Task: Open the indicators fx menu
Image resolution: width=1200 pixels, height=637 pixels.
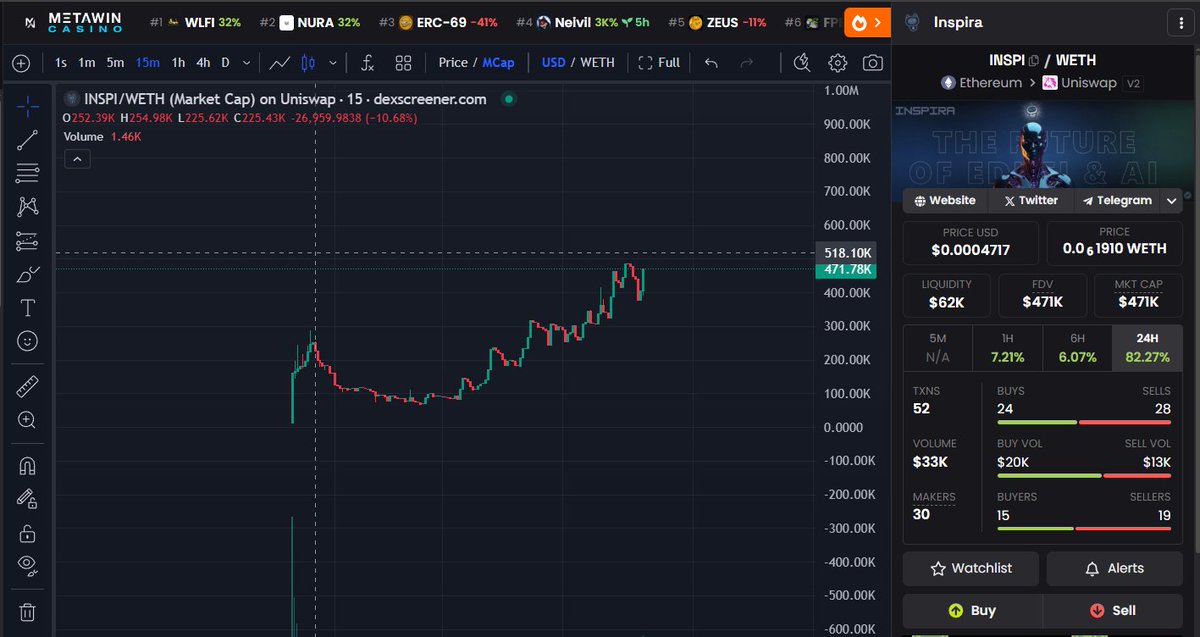Action: pyautogui.click(x=367, y=63)
